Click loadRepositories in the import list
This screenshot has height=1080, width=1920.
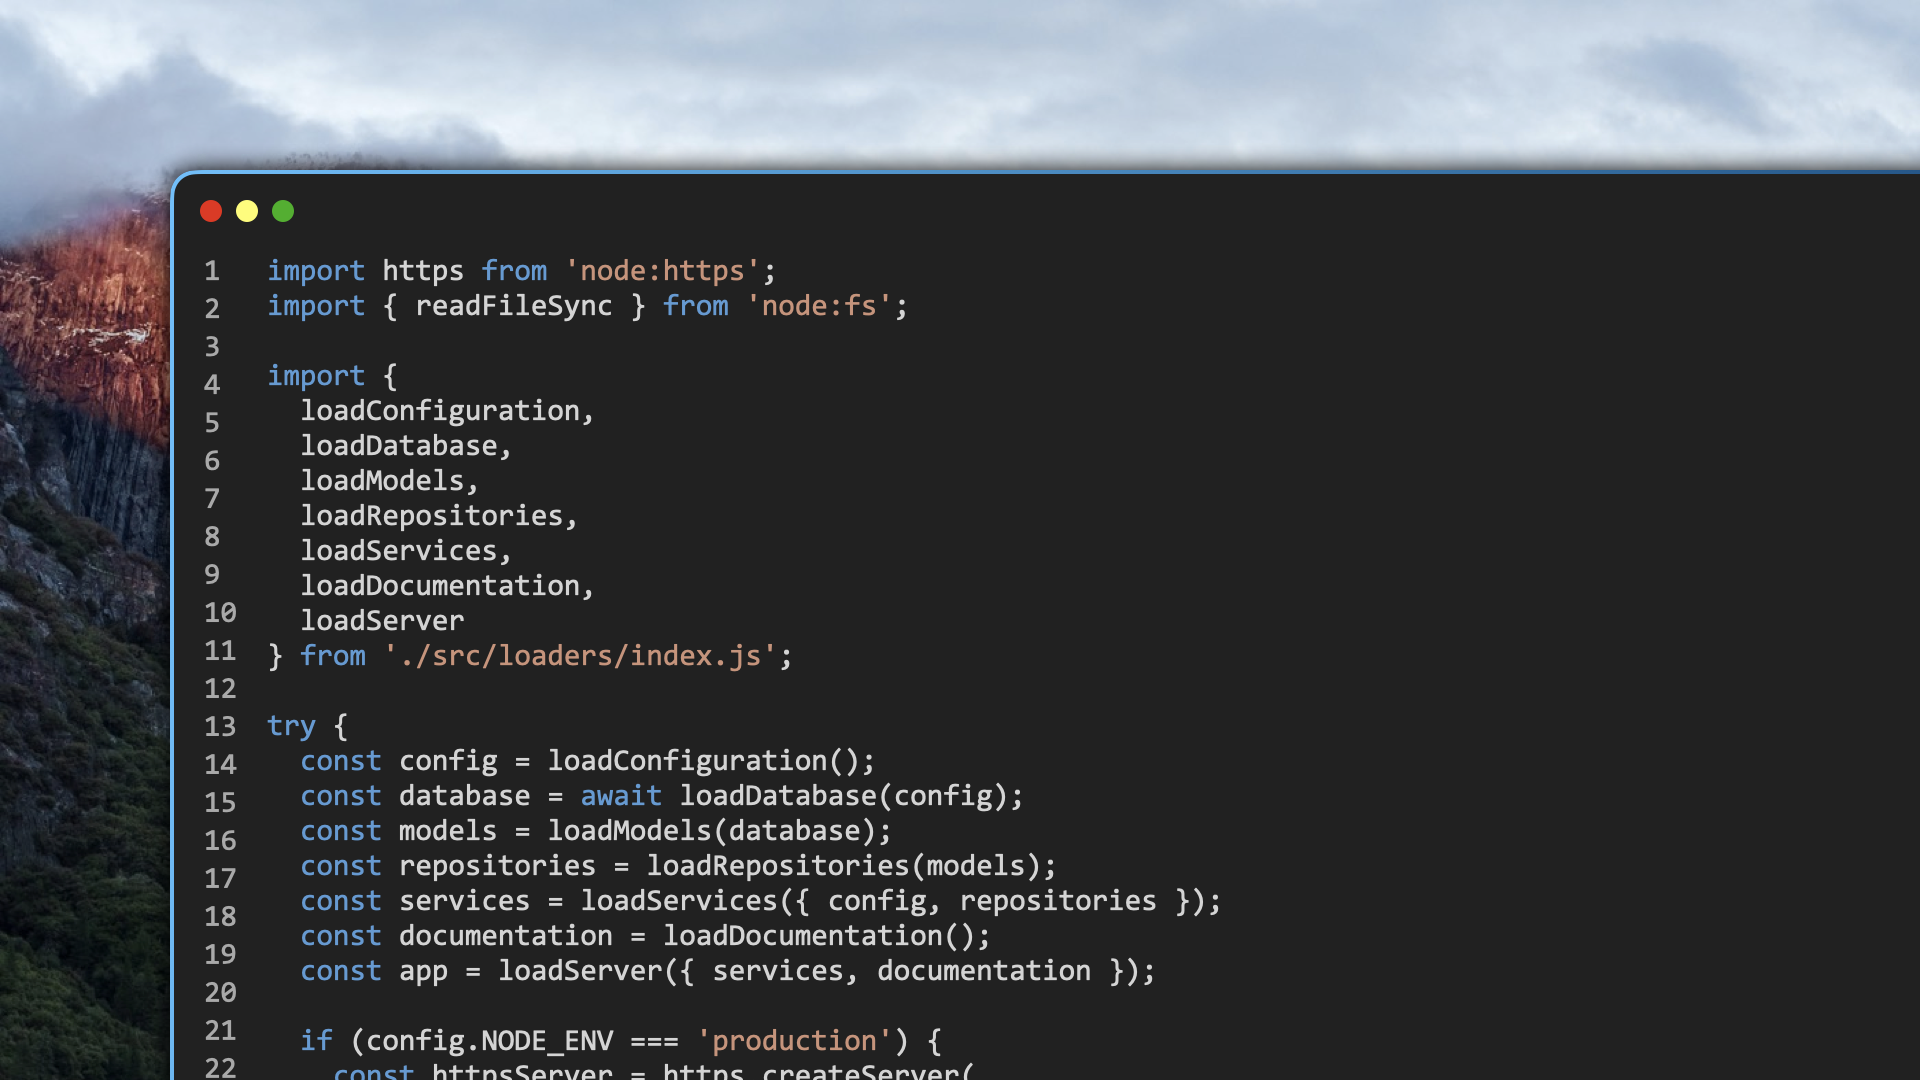pos(432,516)
